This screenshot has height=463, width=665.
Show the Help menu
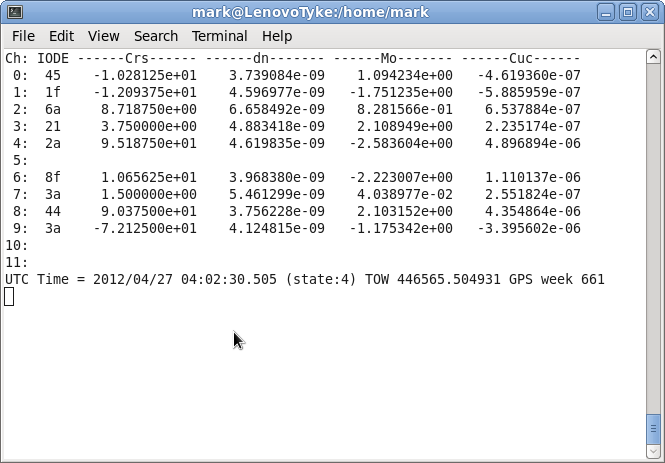pyautogui.click(x=277, y=36)
